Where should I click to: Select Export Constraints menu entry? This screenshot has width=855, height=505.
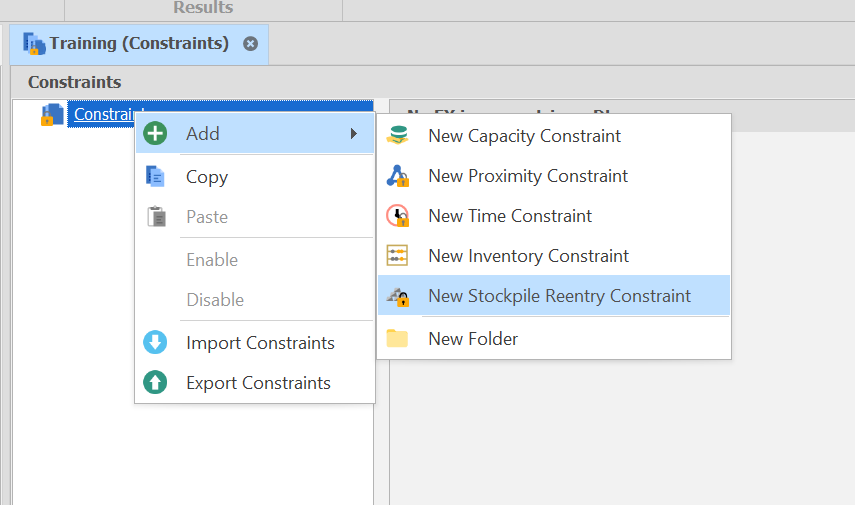click(x=258, y=383)
